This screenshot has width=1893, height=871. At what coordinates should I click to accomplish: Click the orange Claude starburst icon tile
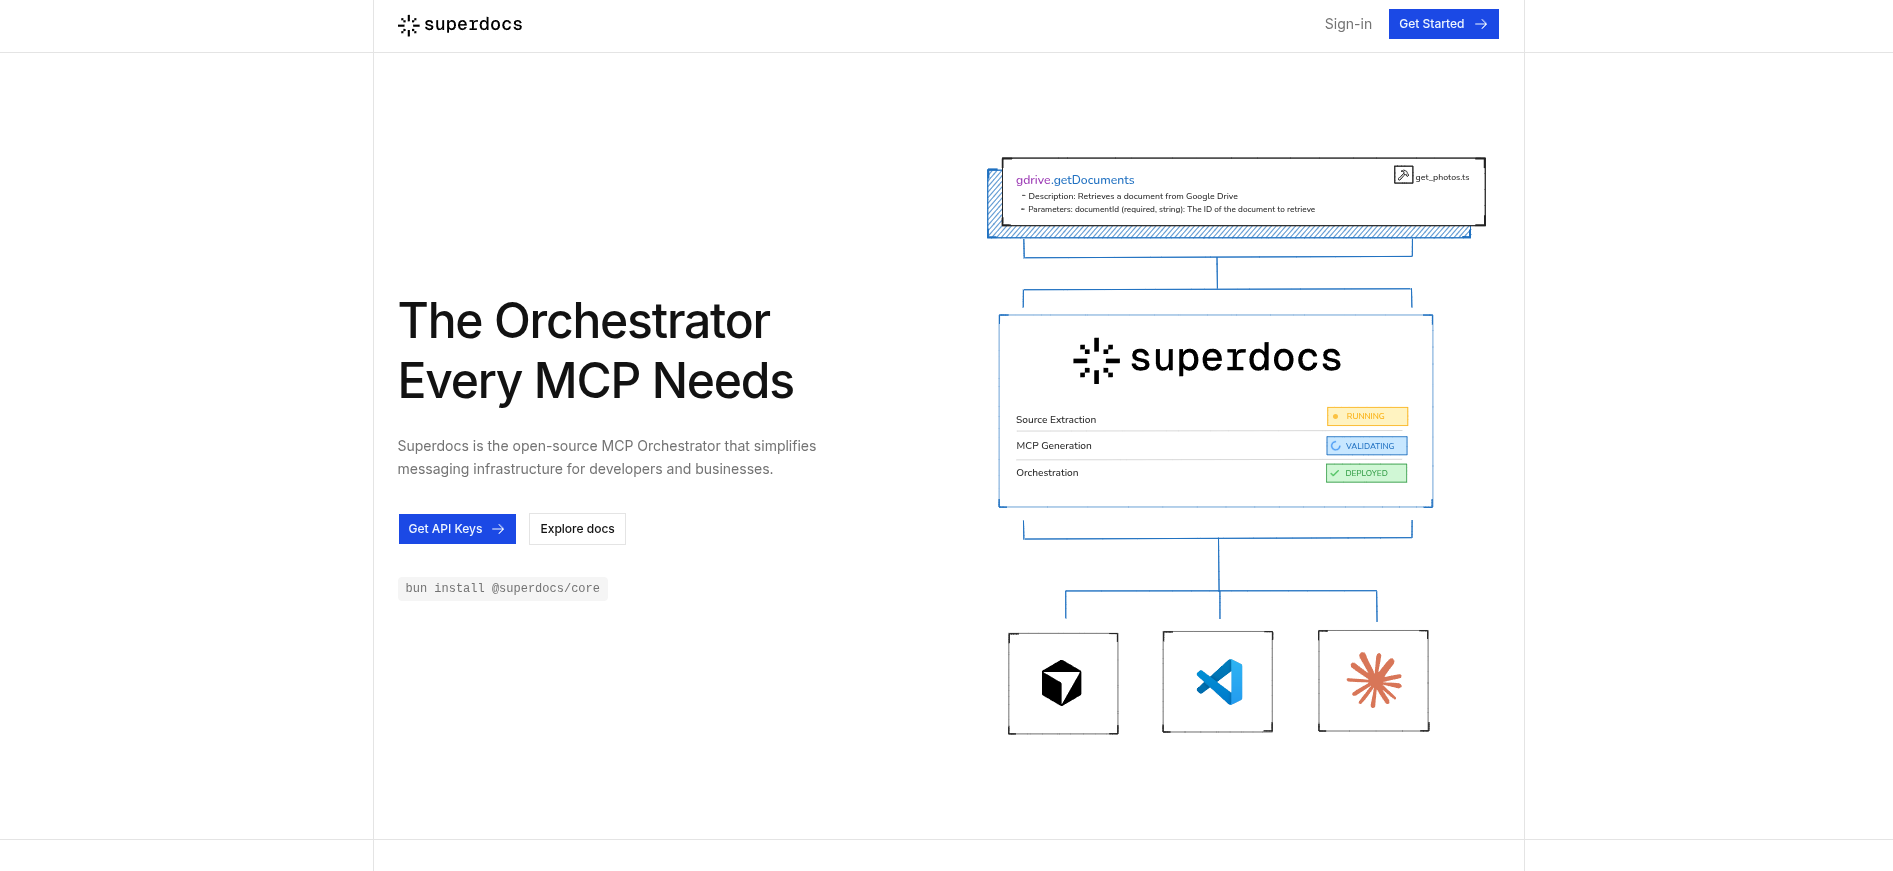click(1374, 681)
